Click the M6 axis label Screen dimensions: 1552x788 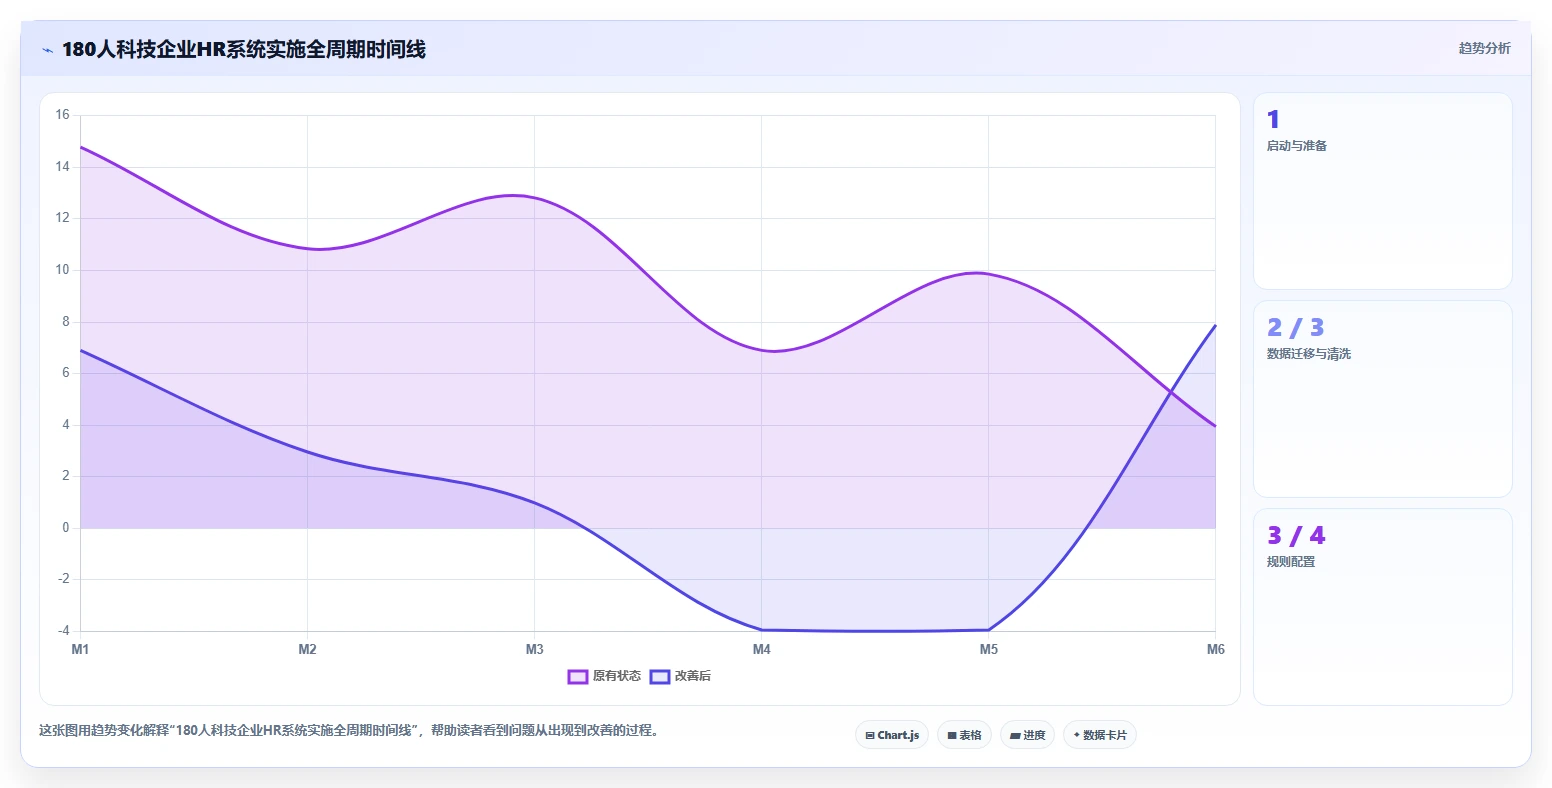1216,650
